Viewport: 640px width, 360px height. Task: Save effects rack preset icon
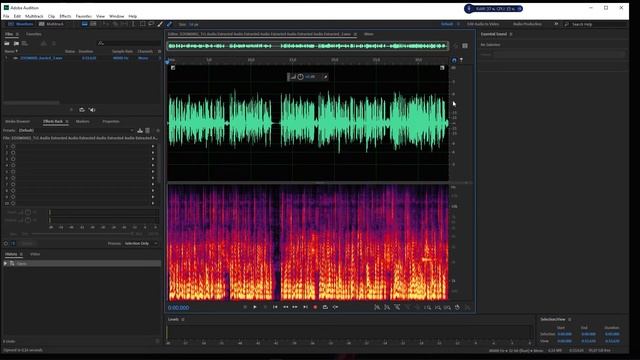[x=140, y=130]
